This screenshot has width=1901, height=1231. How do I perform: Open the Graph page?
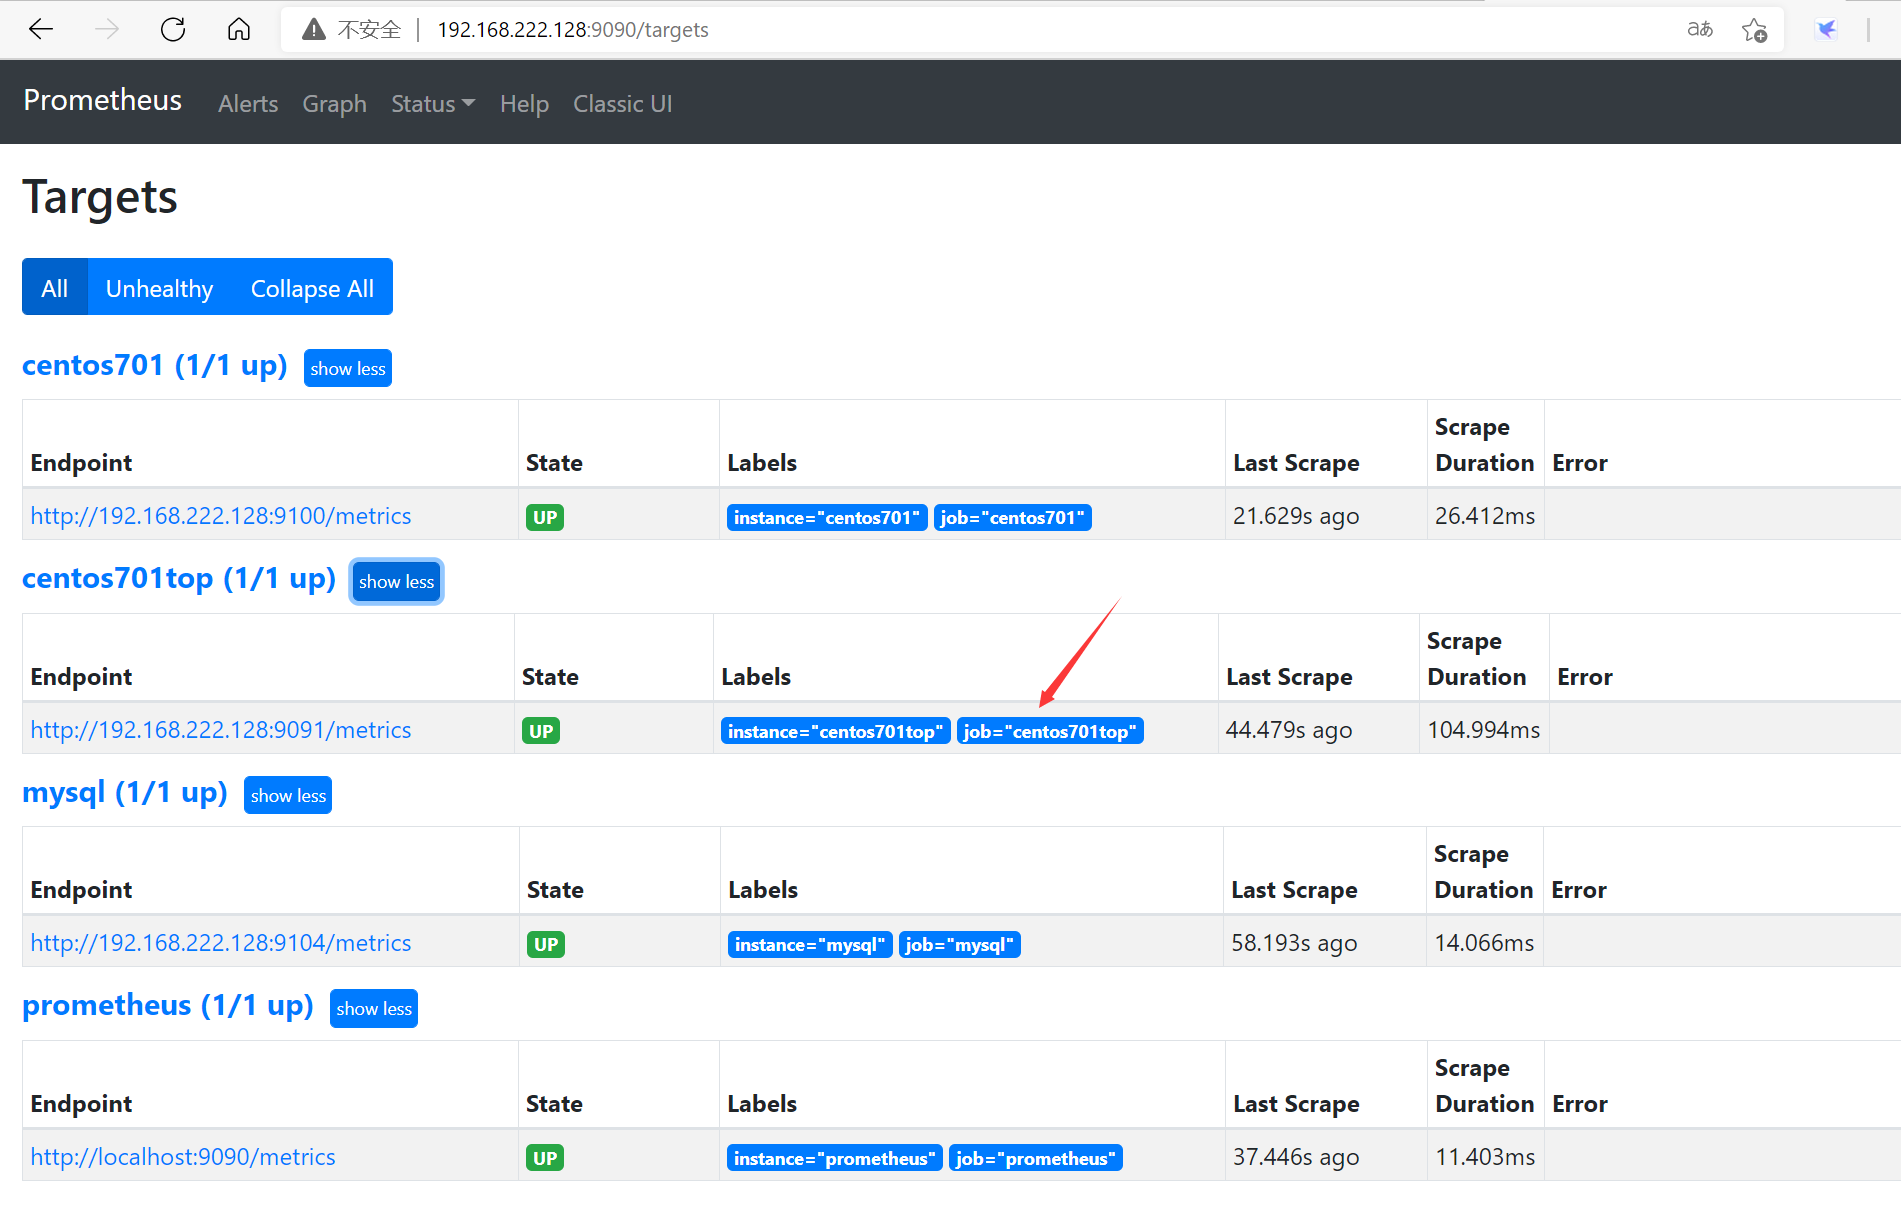(334, 104)
